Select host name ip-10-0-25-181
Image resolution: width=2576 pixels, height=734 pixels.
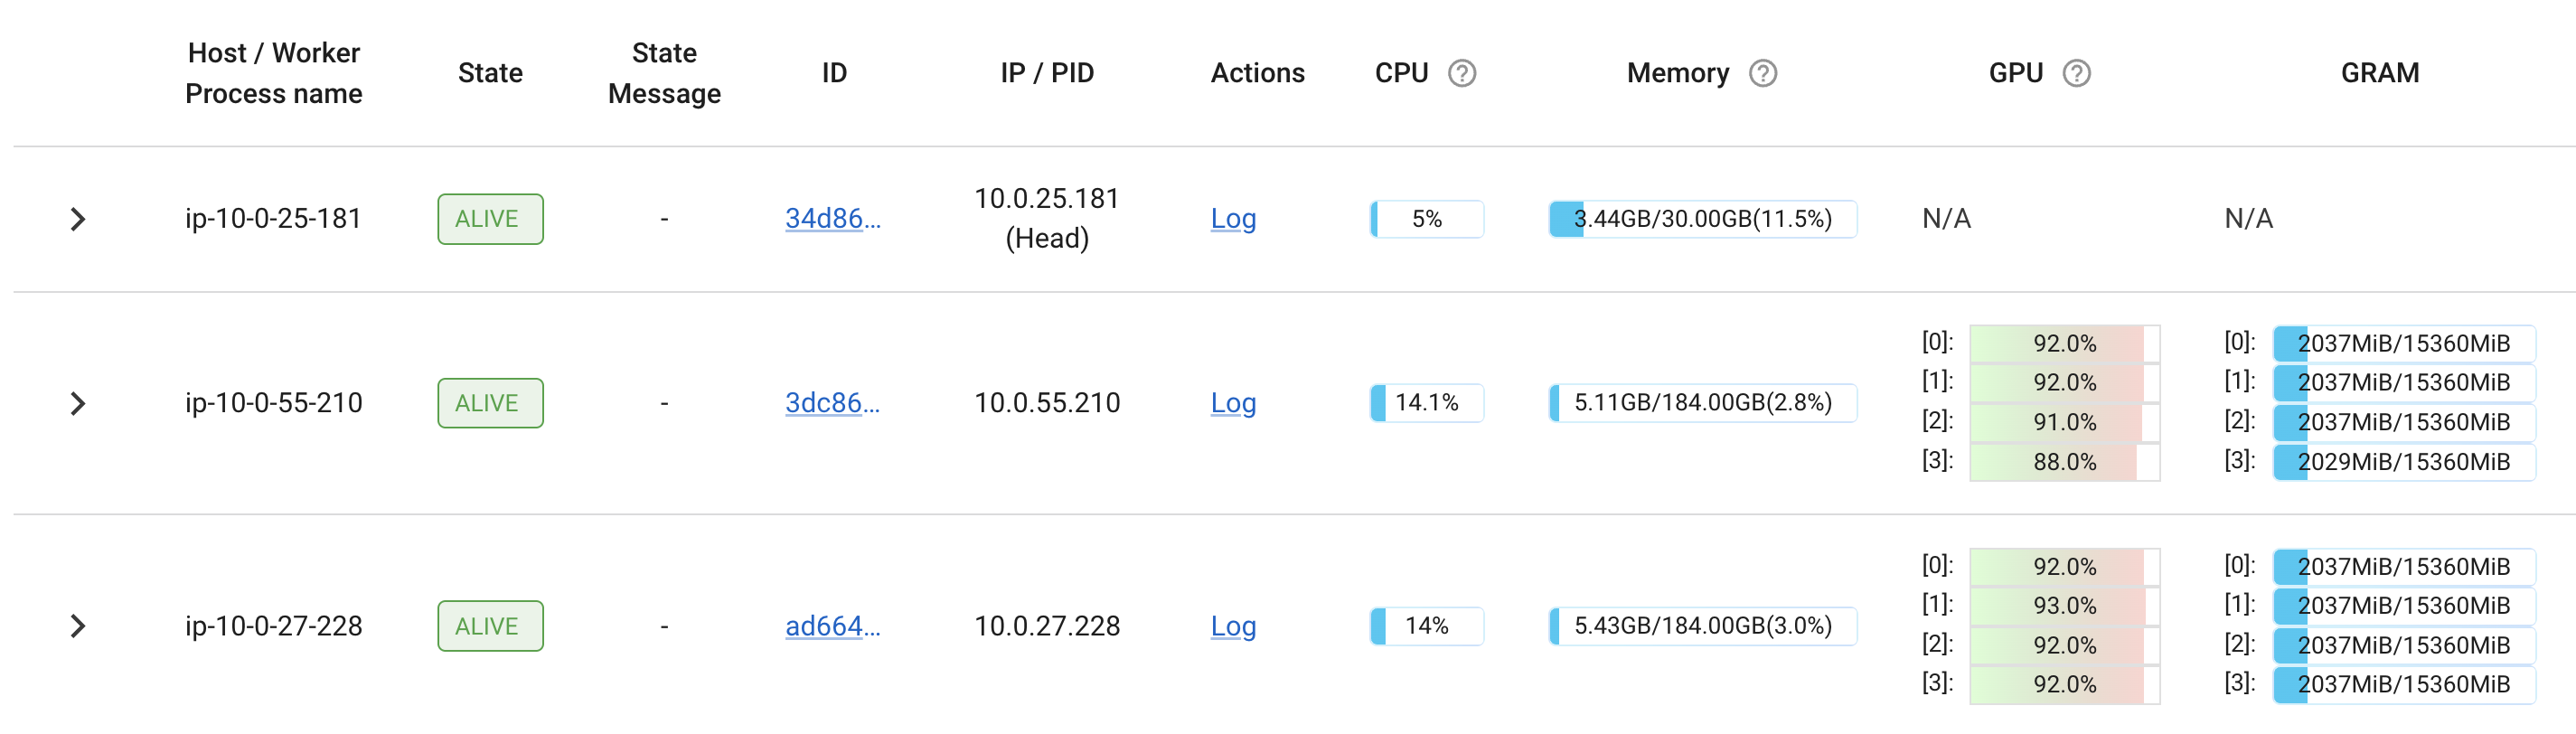tap(273, 219)
